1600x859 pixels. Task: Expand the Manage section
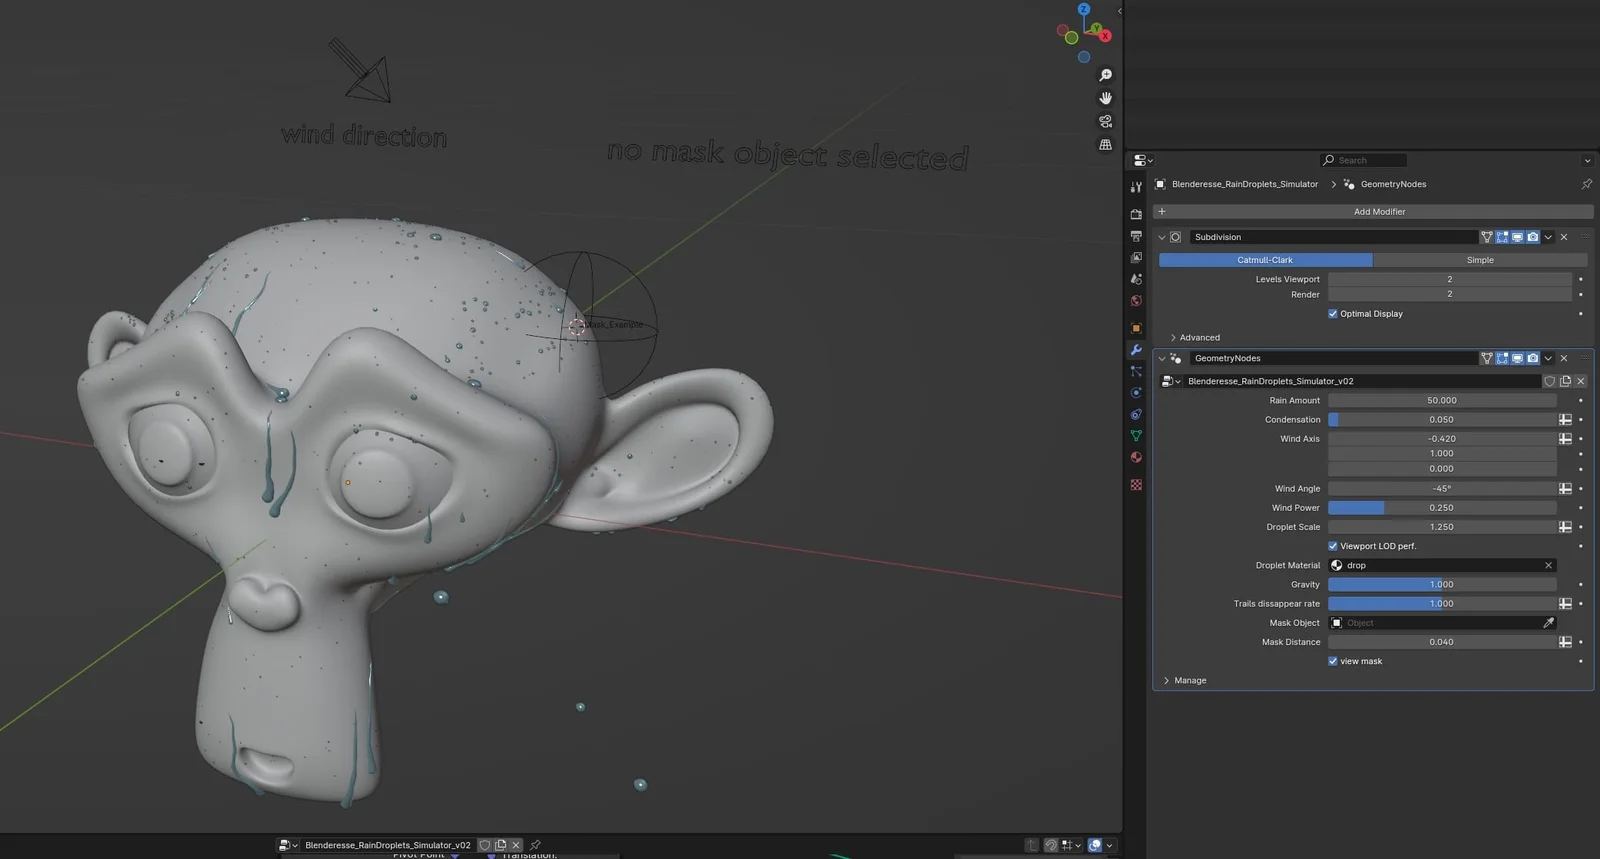click(1189, 681)
